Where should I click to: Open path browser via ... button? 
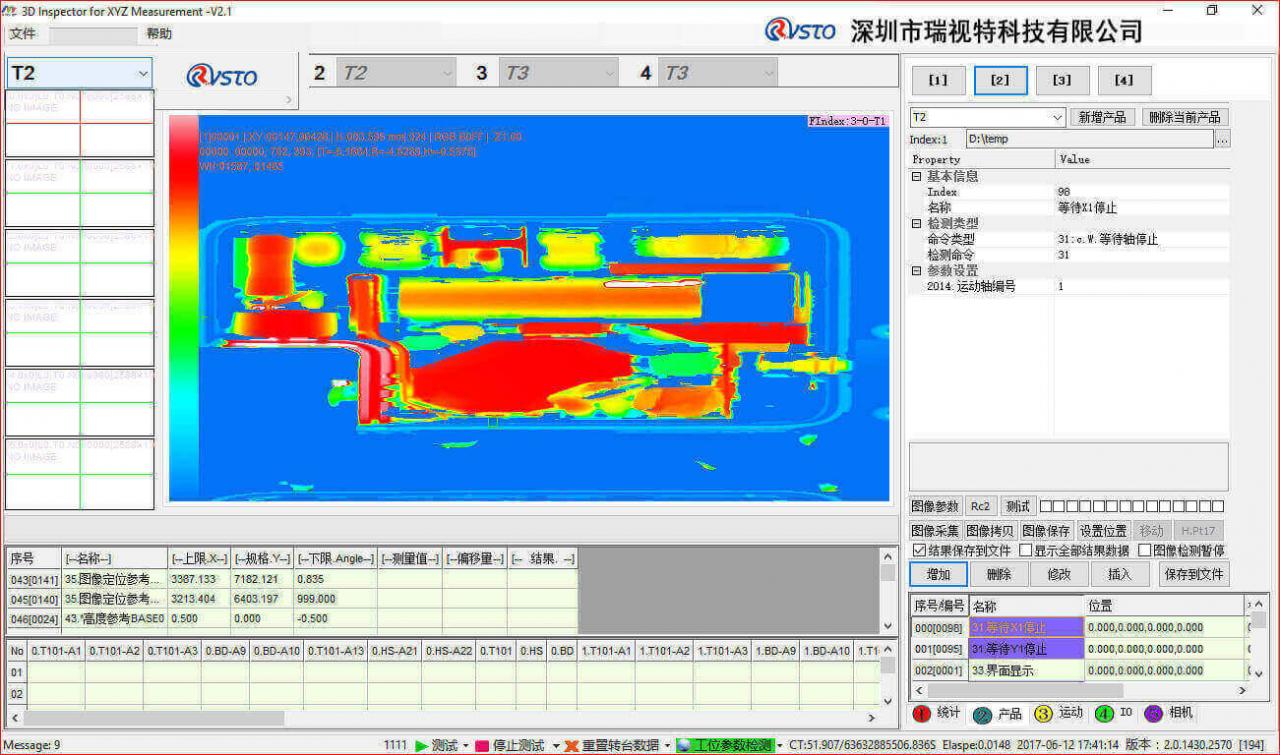pos(1224,139)
